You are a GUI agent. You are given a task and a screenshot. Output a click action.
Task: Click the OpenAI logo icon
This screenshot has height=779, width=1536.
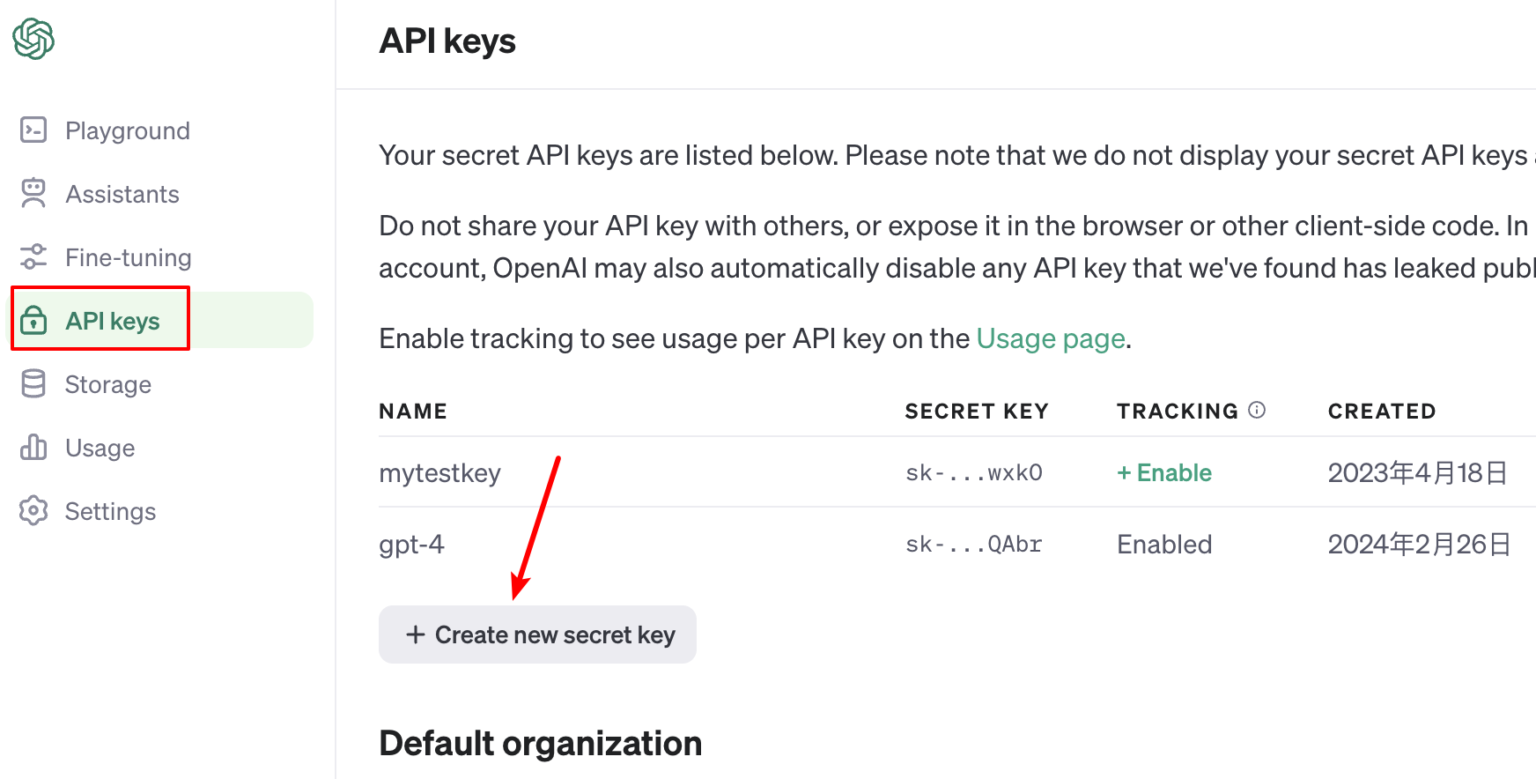pos(33,40)
